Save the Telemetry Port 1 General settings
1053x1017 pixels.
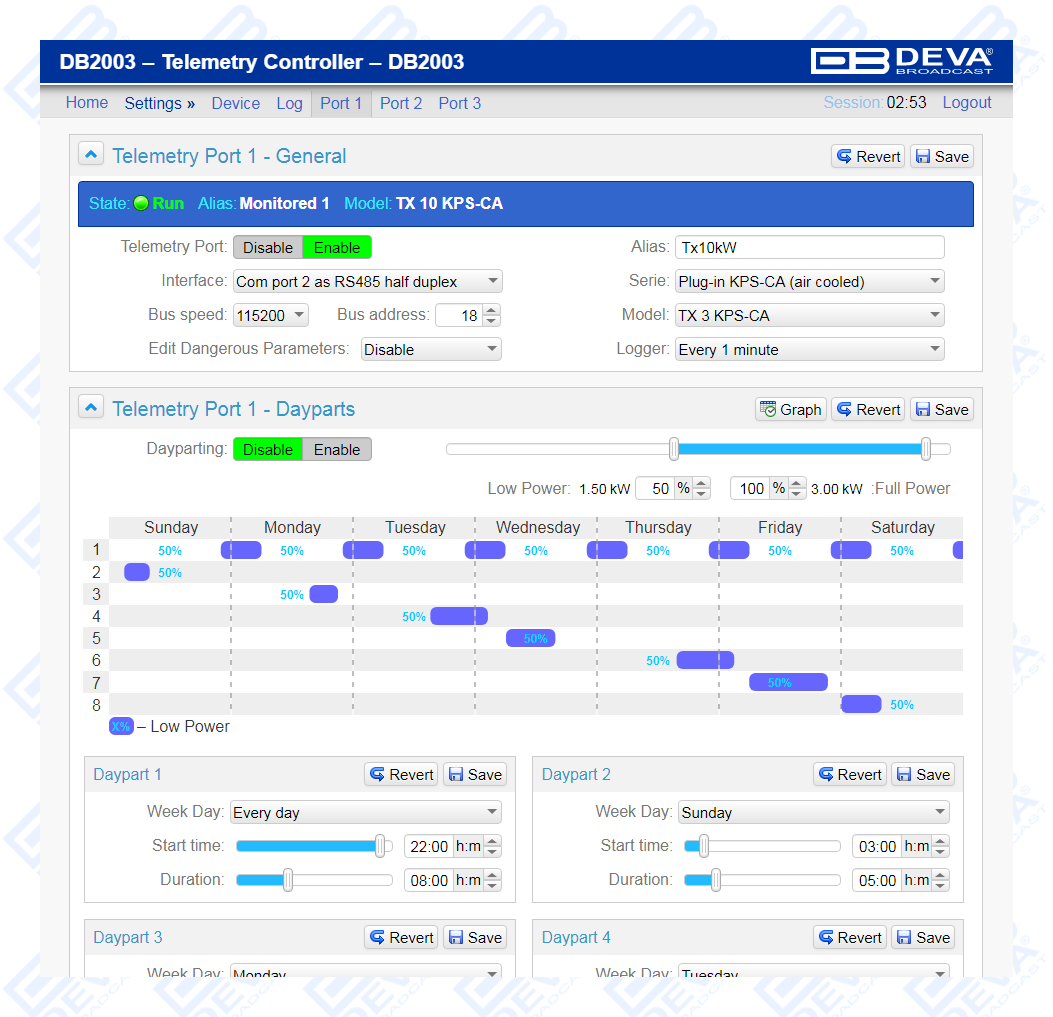pos(941,156)
